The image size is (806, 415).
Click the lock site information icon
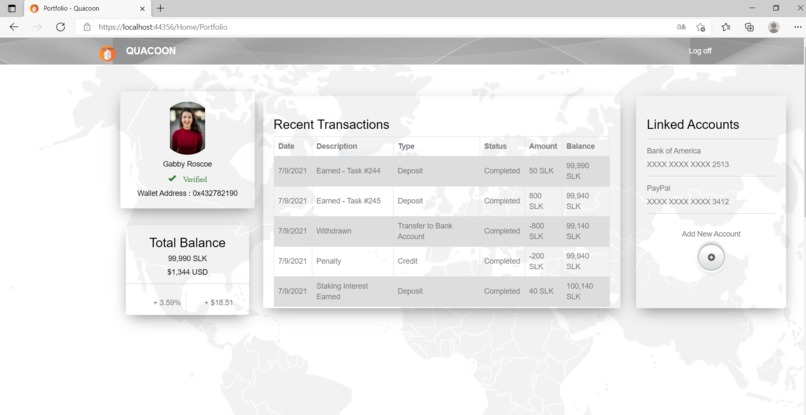coord(87,27)
